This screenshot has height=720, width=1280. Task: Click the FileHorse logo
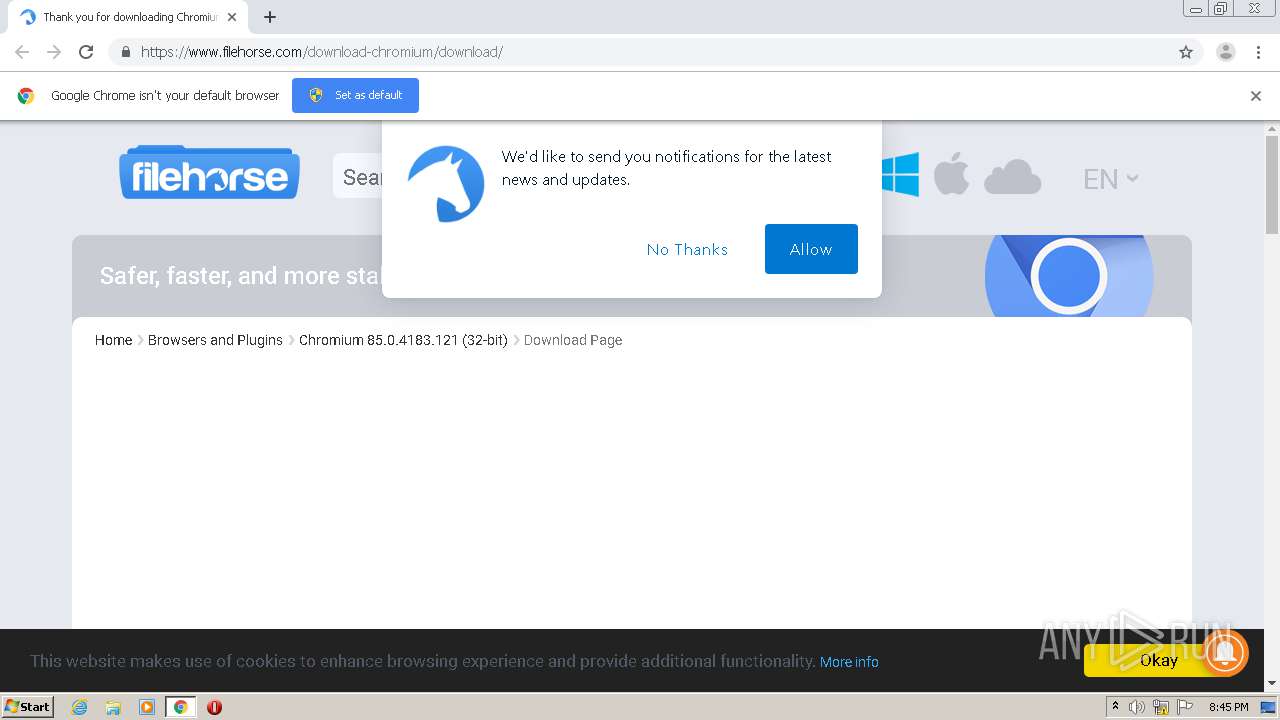pyautogui.click(x=209, y=173)
